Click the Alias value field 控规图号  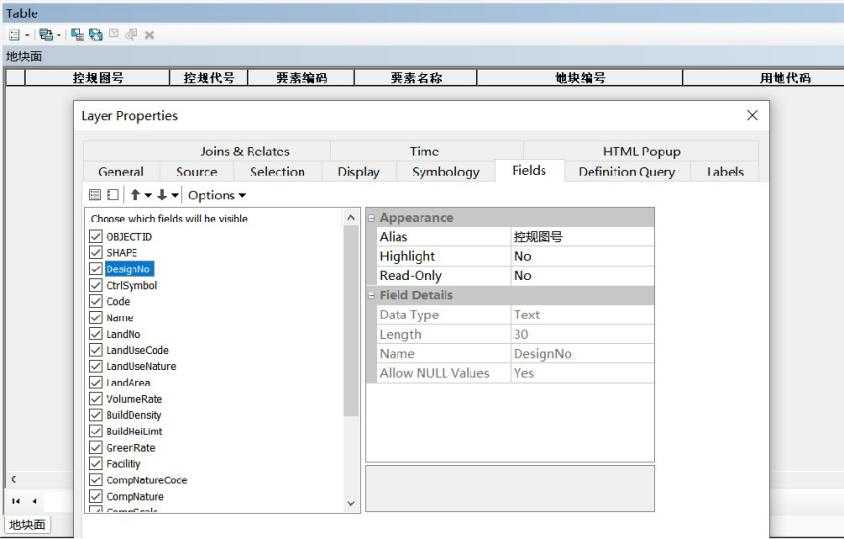581,237
